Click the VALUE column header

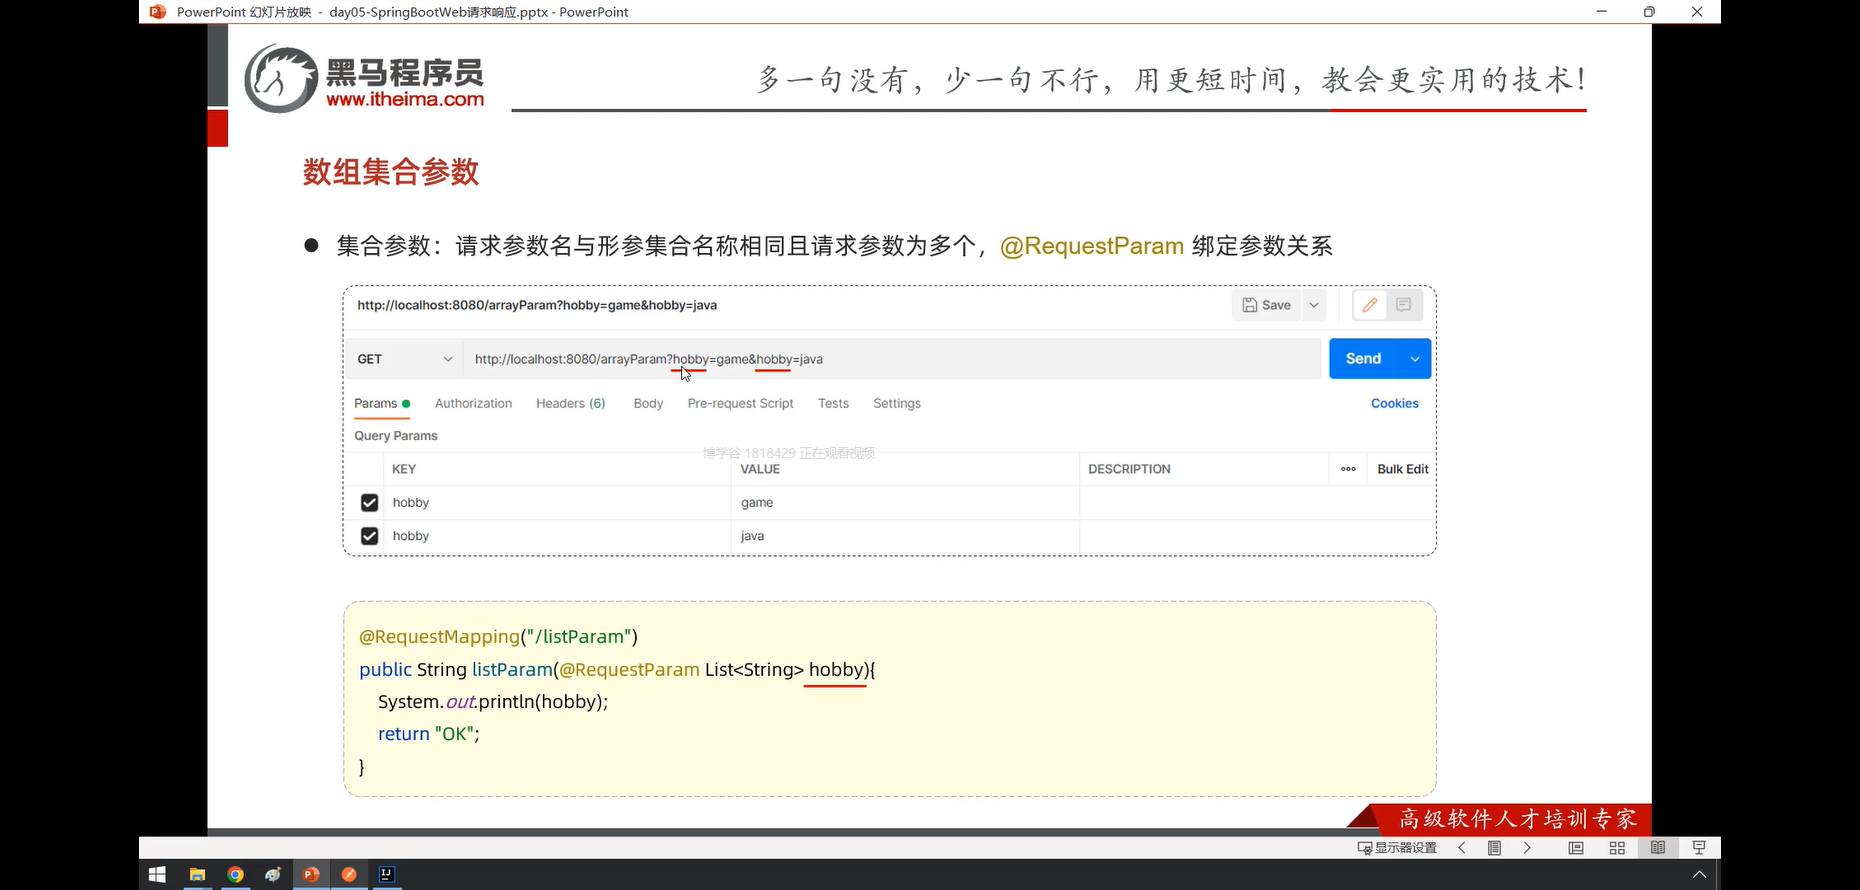coord(760,469)
